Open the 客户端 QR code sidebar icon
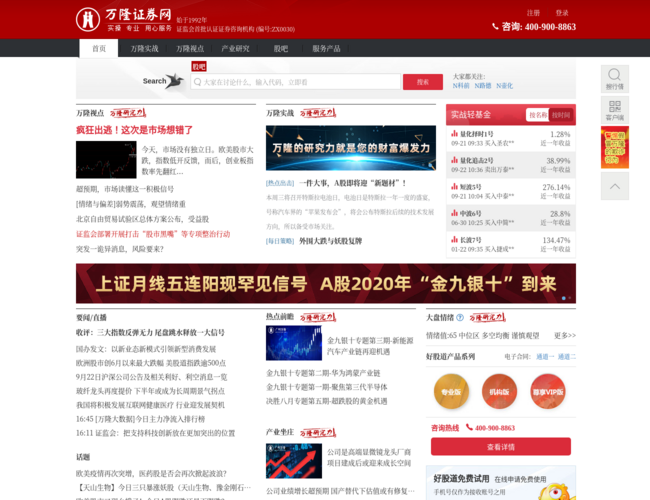The height and width of the screenshot is (500, 650). pyautogui.click(x=615, y=110)
